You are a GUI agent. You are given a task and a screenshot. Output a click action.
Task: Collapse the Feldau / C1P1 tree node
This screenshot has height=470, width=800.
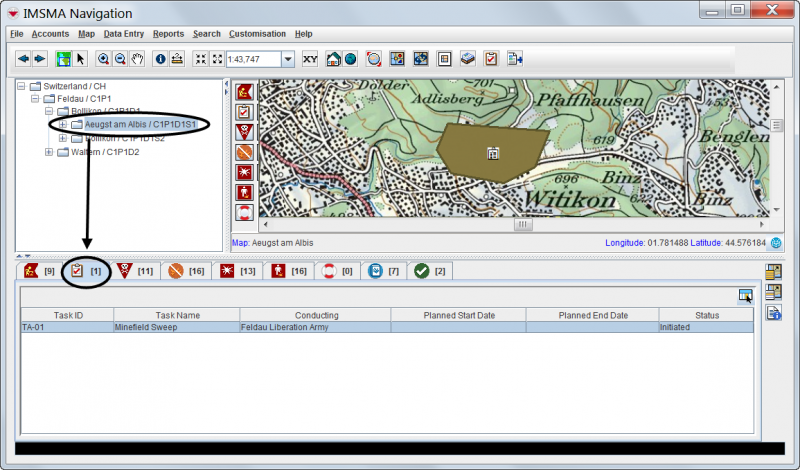click(35, 98)
